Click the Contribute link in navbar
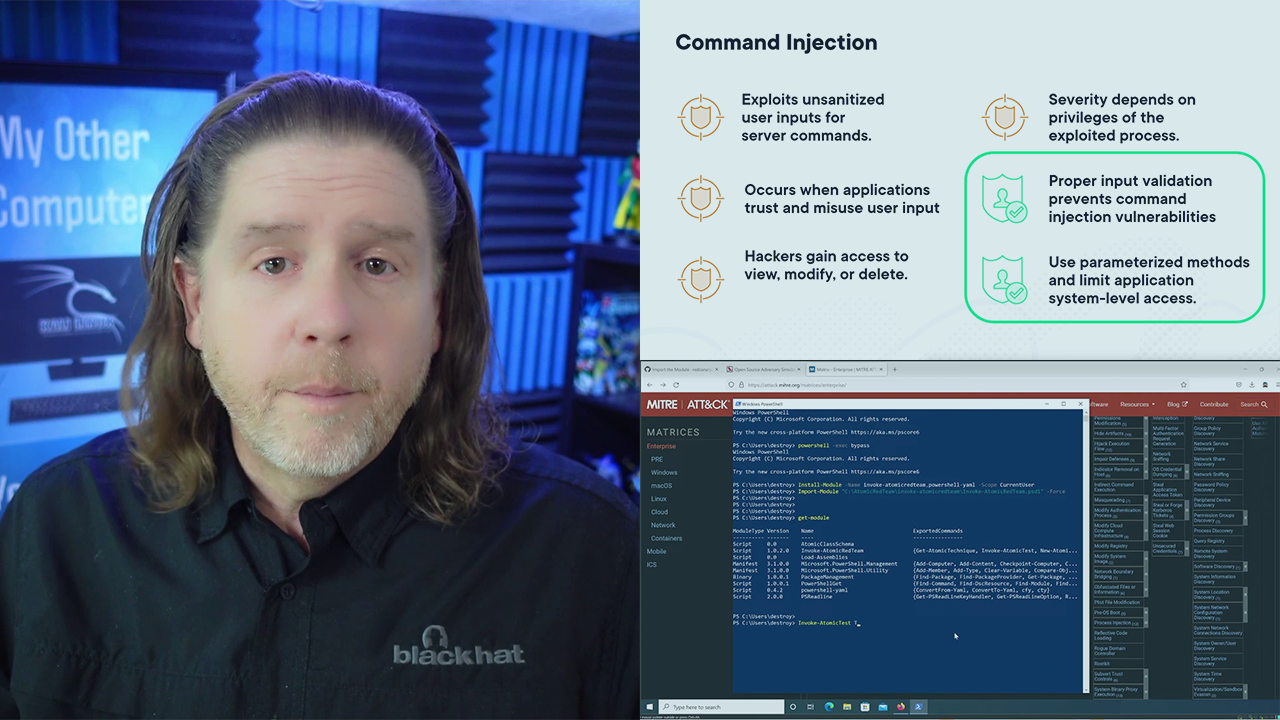 click(1214, 404)
